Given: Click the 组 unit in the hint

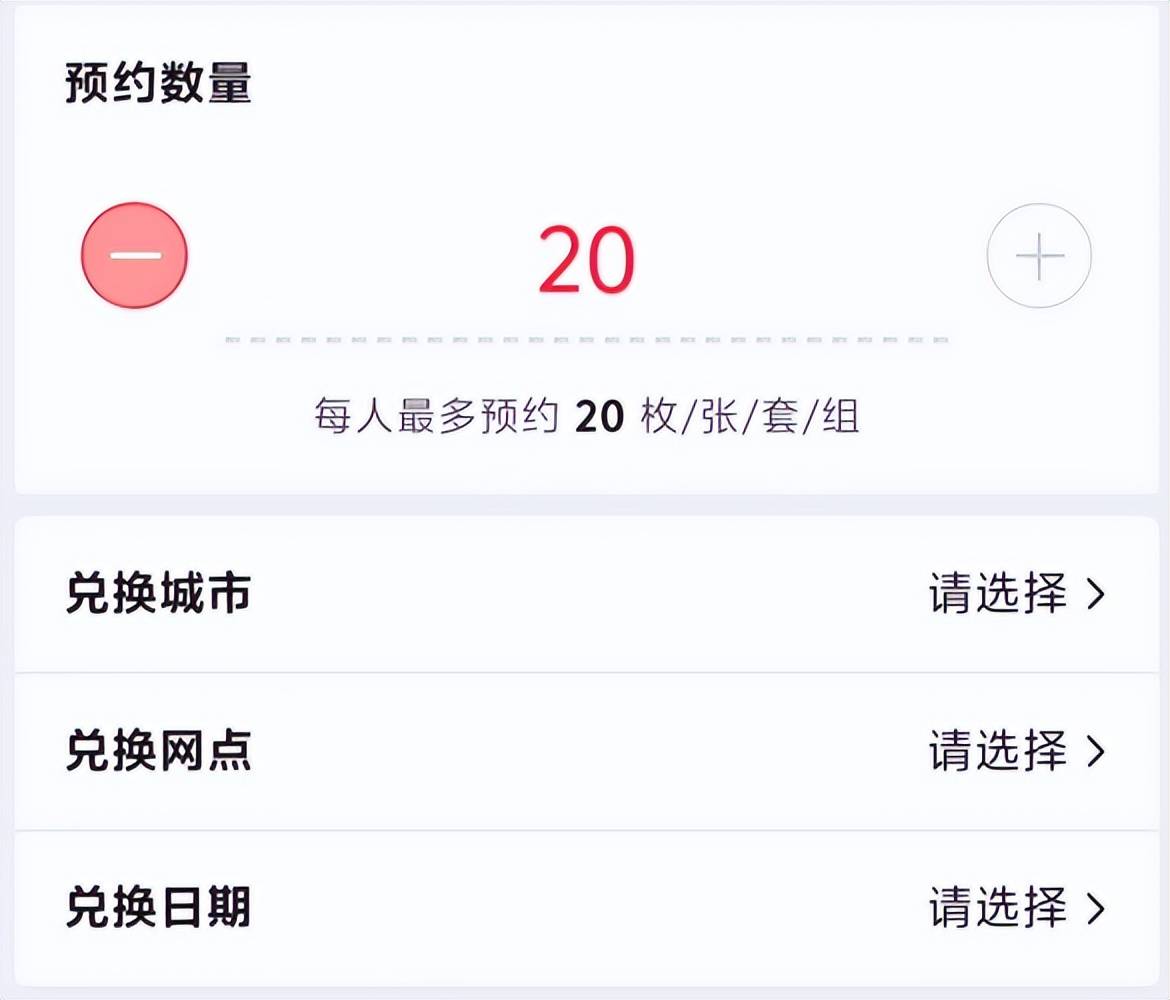Looking at the screenshot, I should click(840, 417).
